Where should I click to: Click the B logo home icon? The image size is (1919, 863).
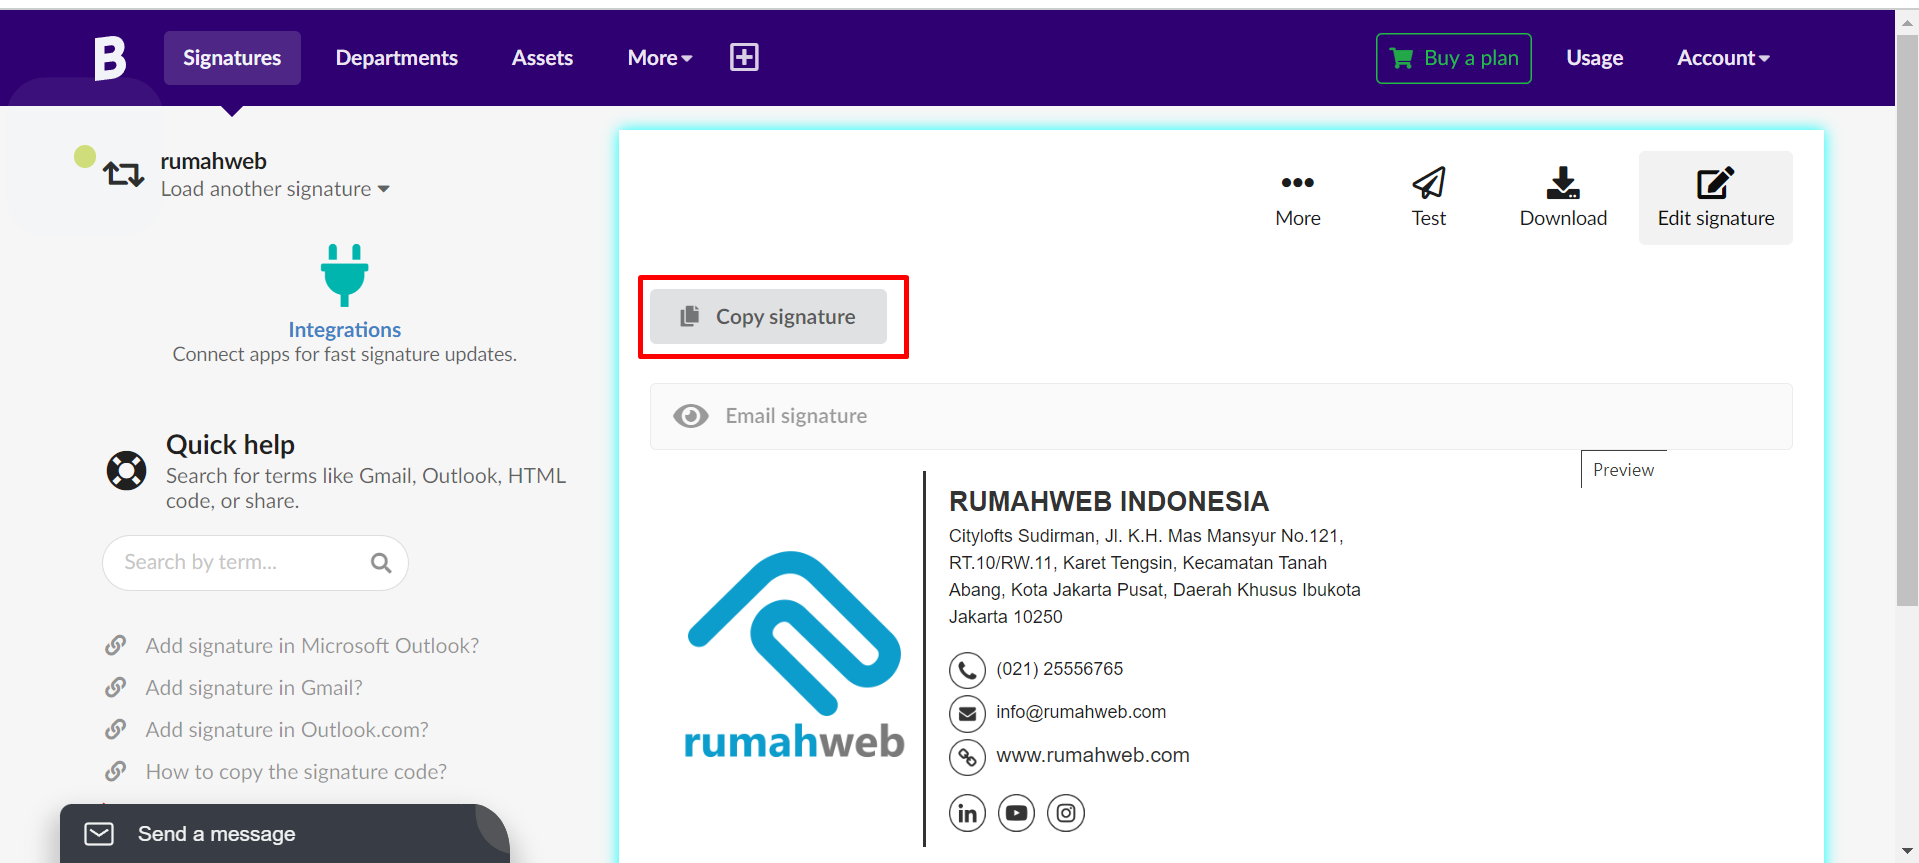110,58
